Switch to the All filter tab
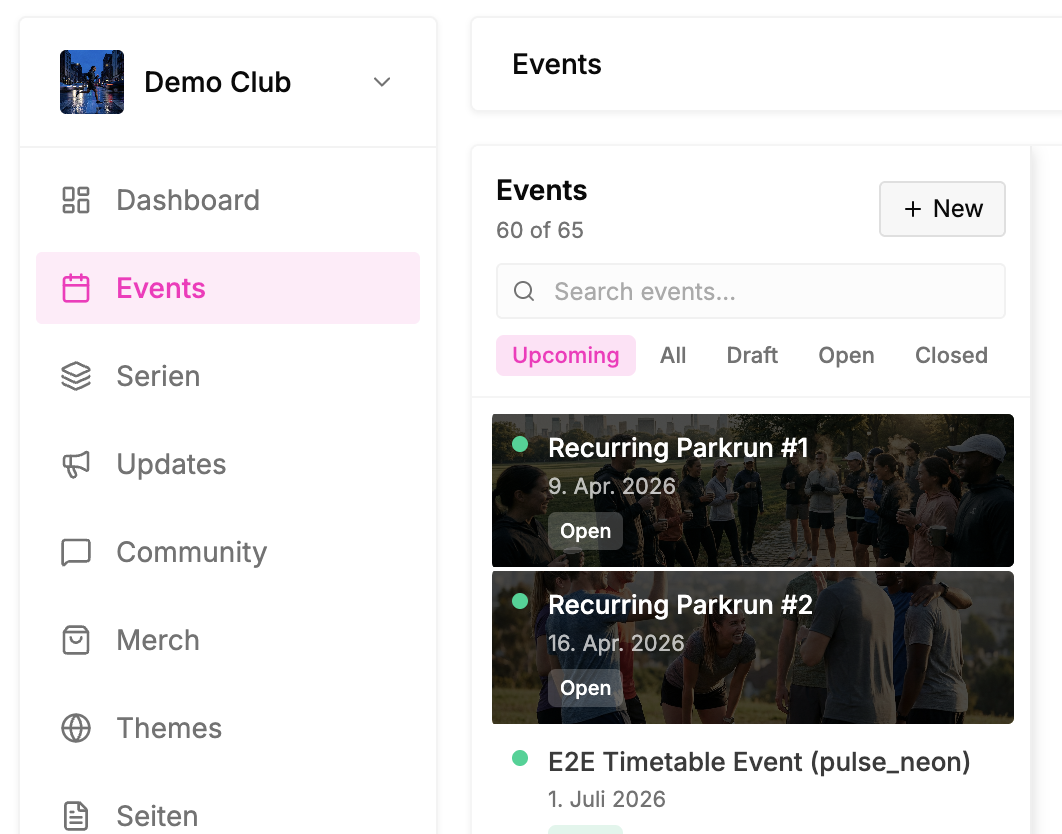1062x834 pixels. coord(673,356)
